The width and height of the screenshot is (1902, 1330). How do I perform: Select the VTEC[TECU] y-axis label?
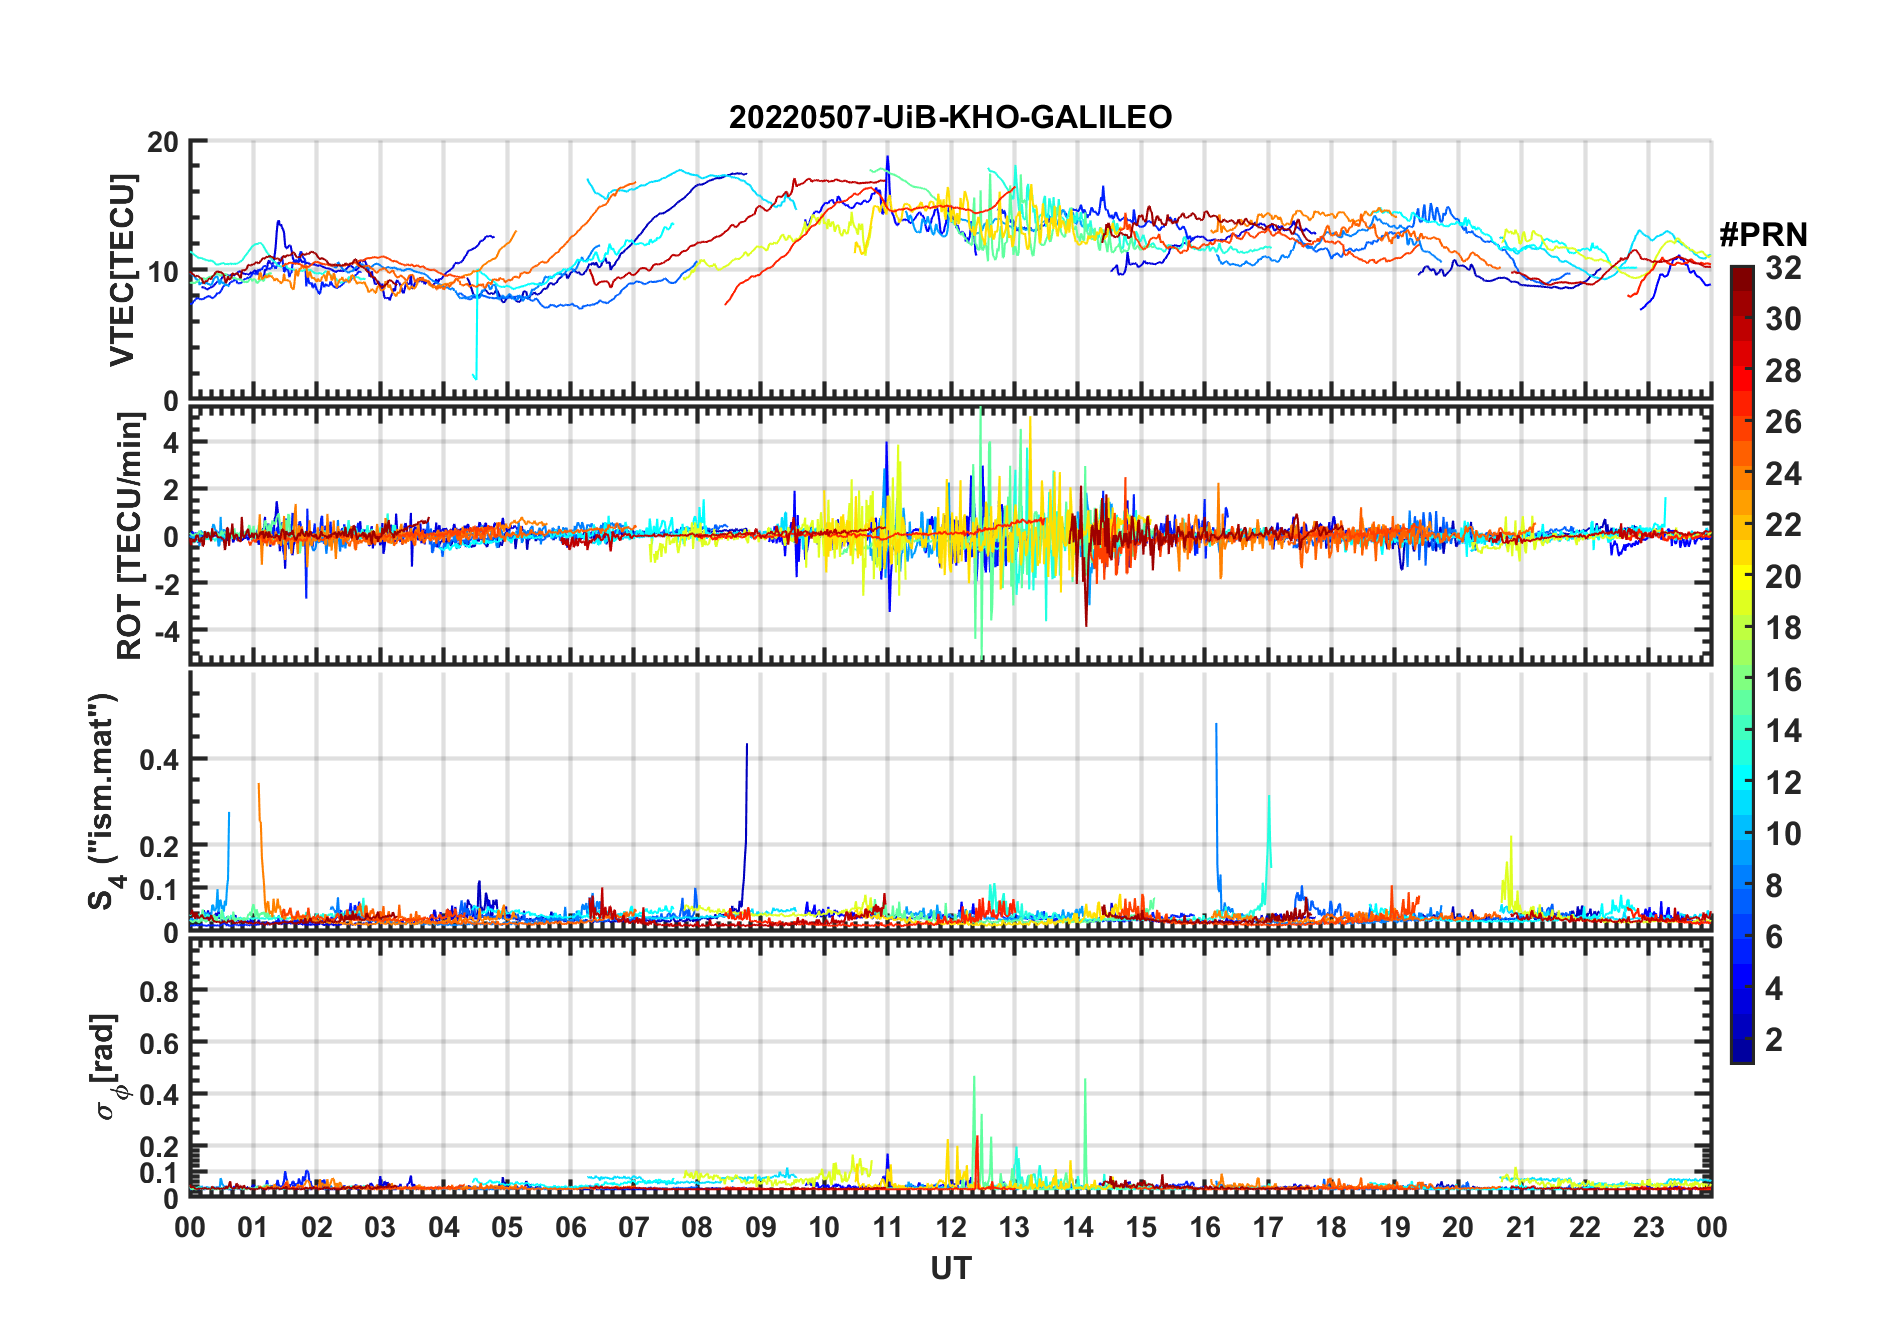[123, 270]
